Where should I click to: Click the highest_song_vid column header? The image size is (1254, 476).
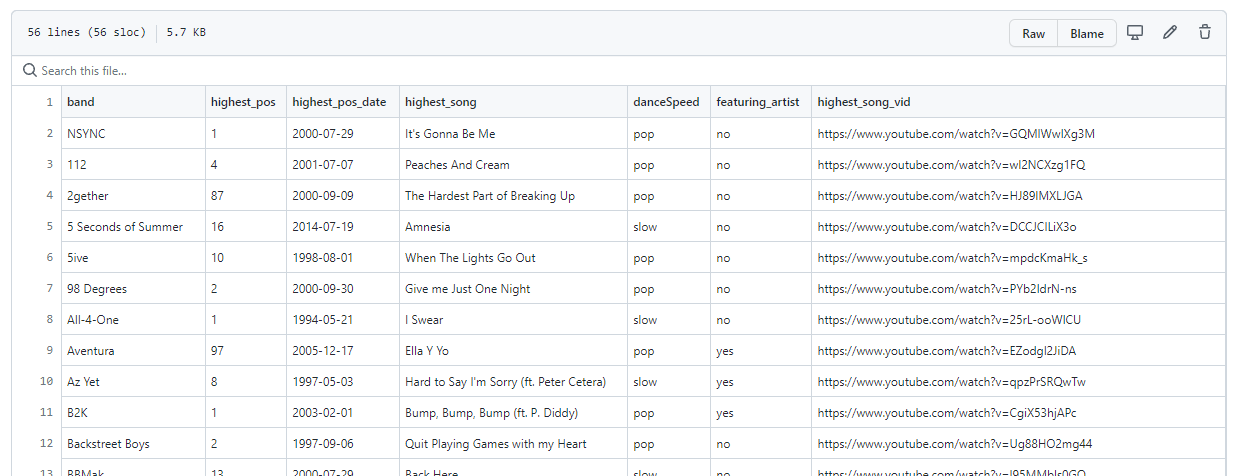pos(864,102)
